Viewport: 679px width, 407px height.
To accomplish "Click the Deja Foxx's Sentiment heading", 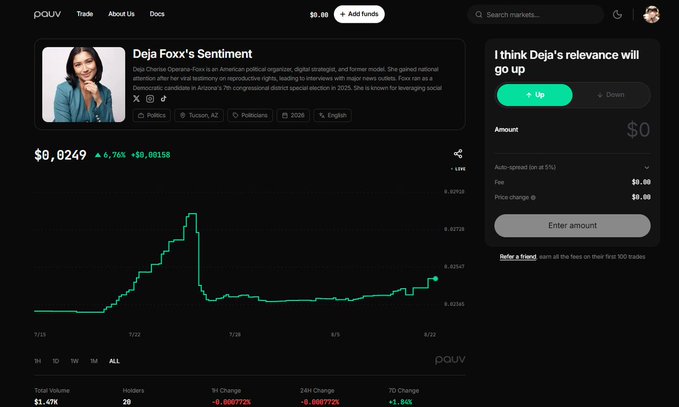I will (192, 54).
